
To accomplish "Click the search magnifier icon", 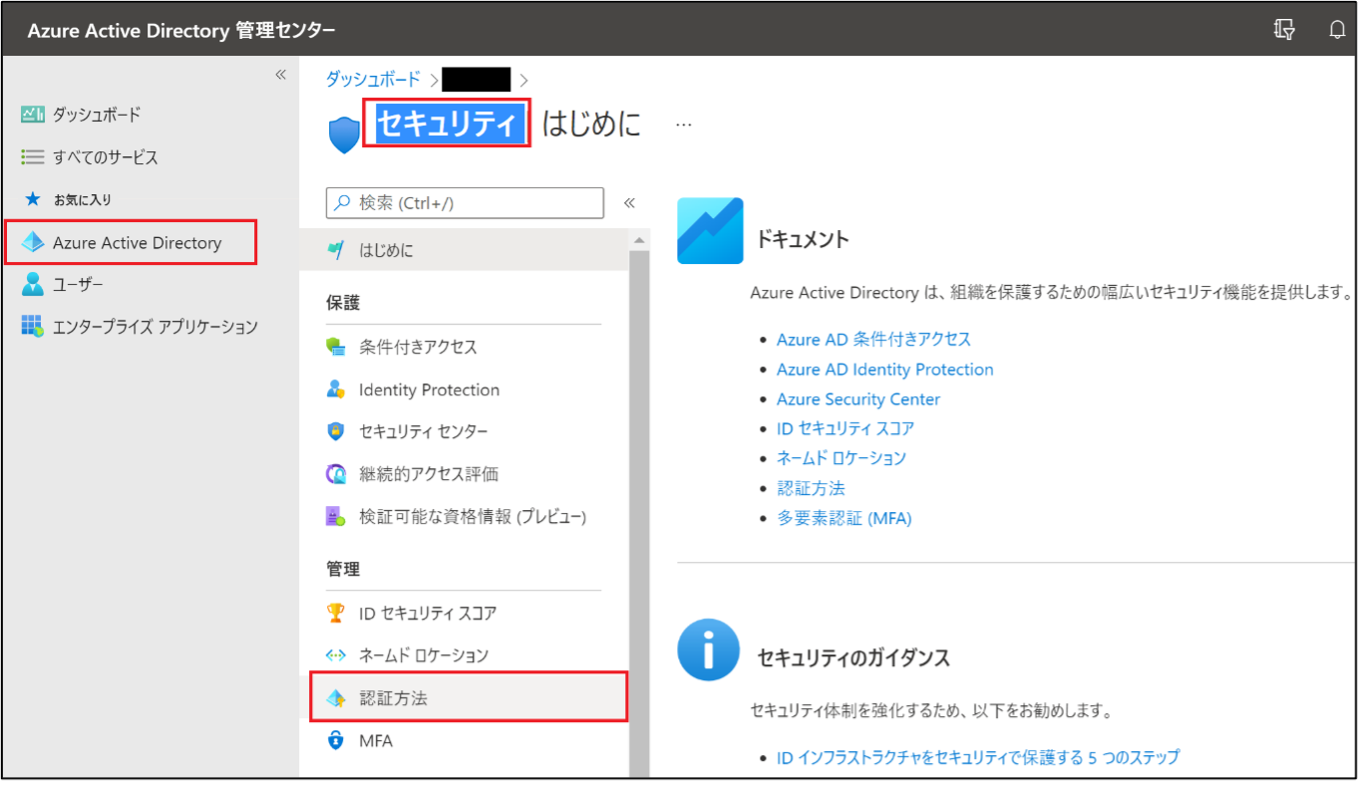I will pos(342,203).
